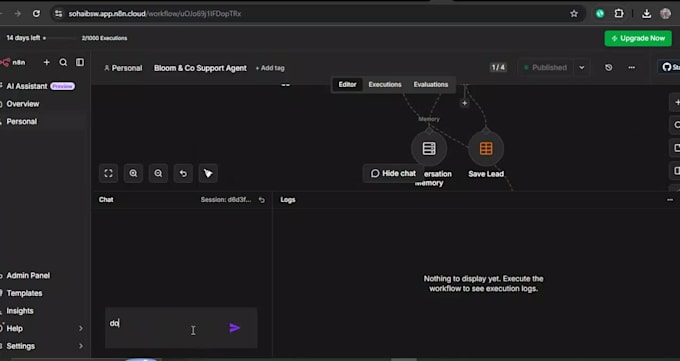Click the Memory connector label
Viewport: 680px width, 361px height.
[429, 119]
